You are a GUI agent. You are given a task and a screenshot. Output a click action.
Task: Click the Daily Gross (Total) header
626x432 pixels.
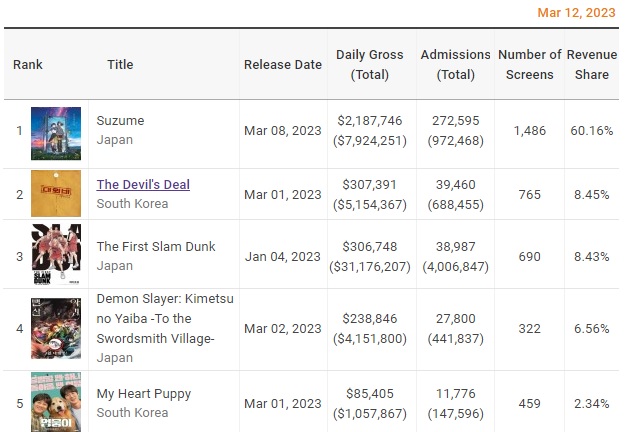[370, 64]
